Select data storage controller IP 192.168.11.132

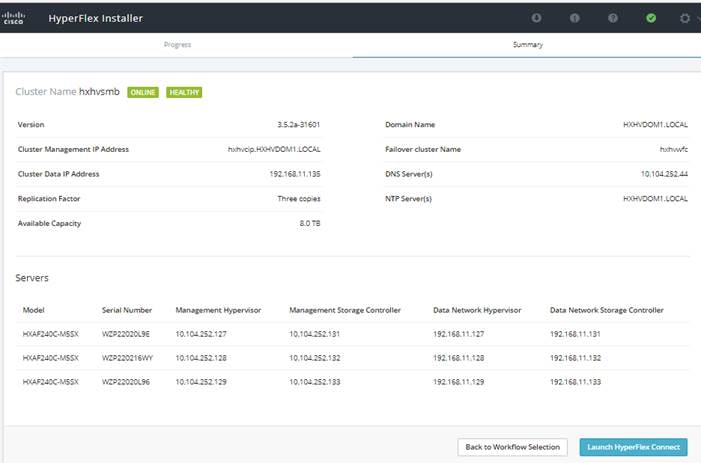(575, 358)
